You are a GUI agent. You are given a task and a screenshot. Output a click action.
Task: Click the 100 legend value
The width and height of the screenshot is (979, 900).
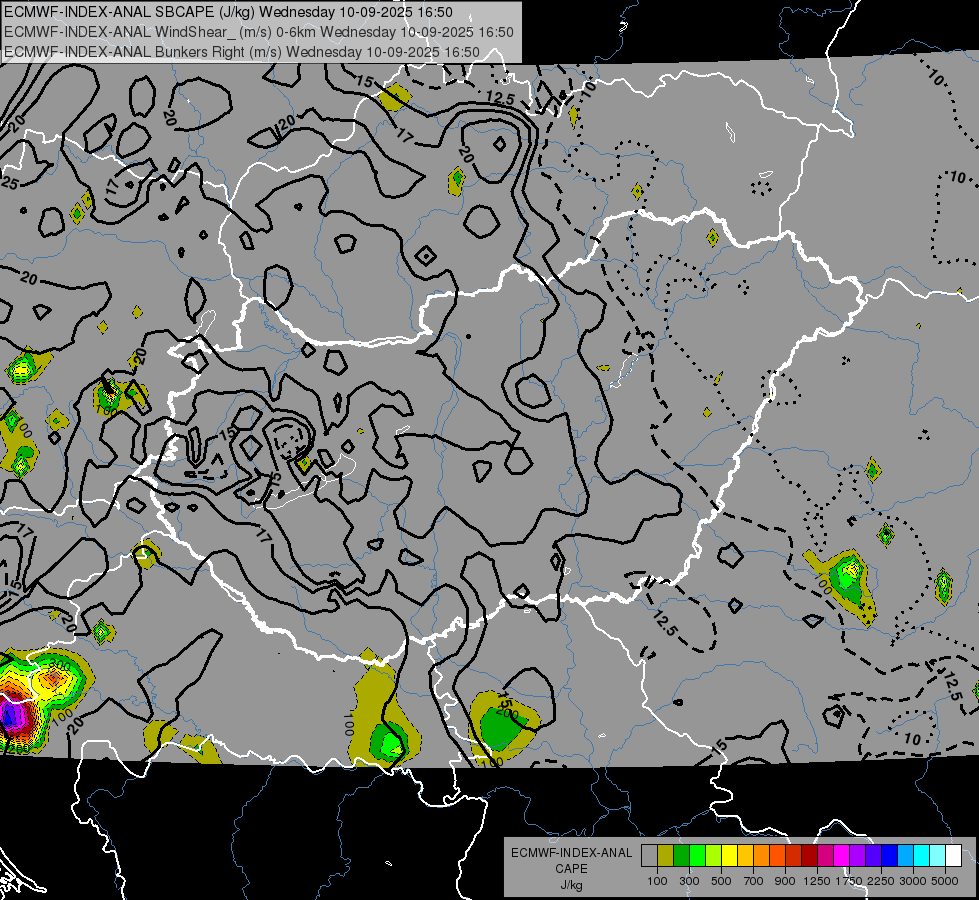pos(657,881)
